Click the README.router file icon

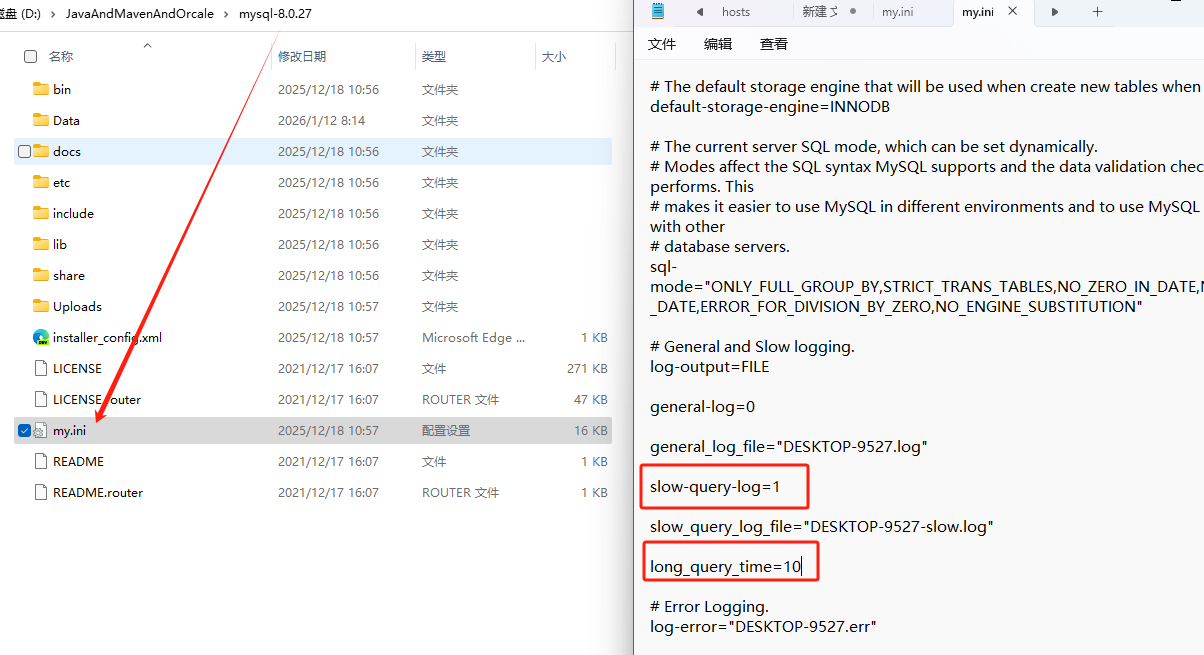tap(41, 492)
